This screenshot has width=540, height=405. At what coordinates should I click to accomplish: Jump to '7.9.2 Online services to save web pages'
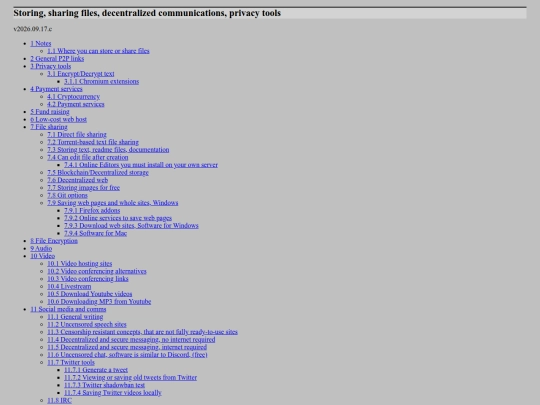coord(118,218)
